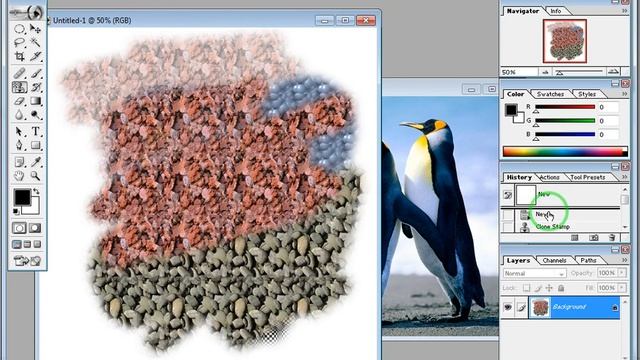This screenshot has width=640, height=360.
Task: Create new document from current history state
Action: point(575,238)
